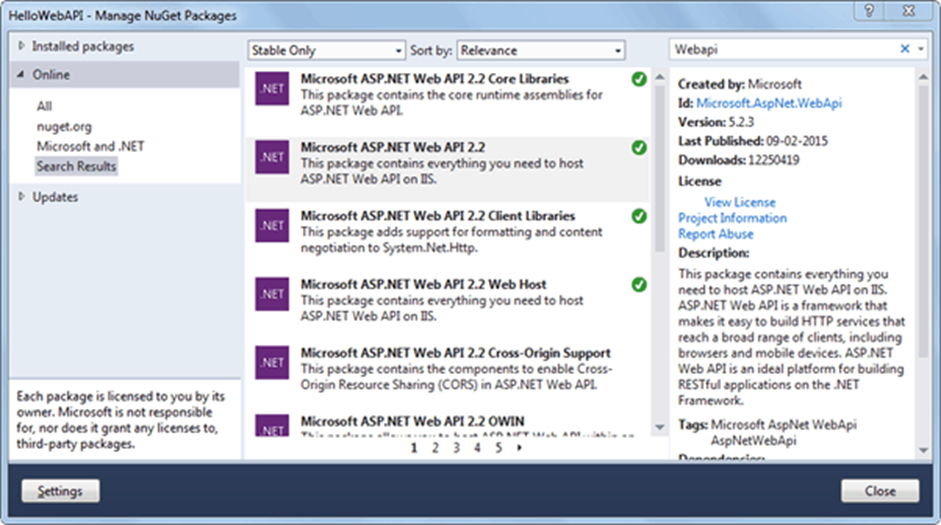Screen dimensions: 941x525
Task: Click .NET icon of Web API 2.2 Client Libraries
Action: [272, 225]
